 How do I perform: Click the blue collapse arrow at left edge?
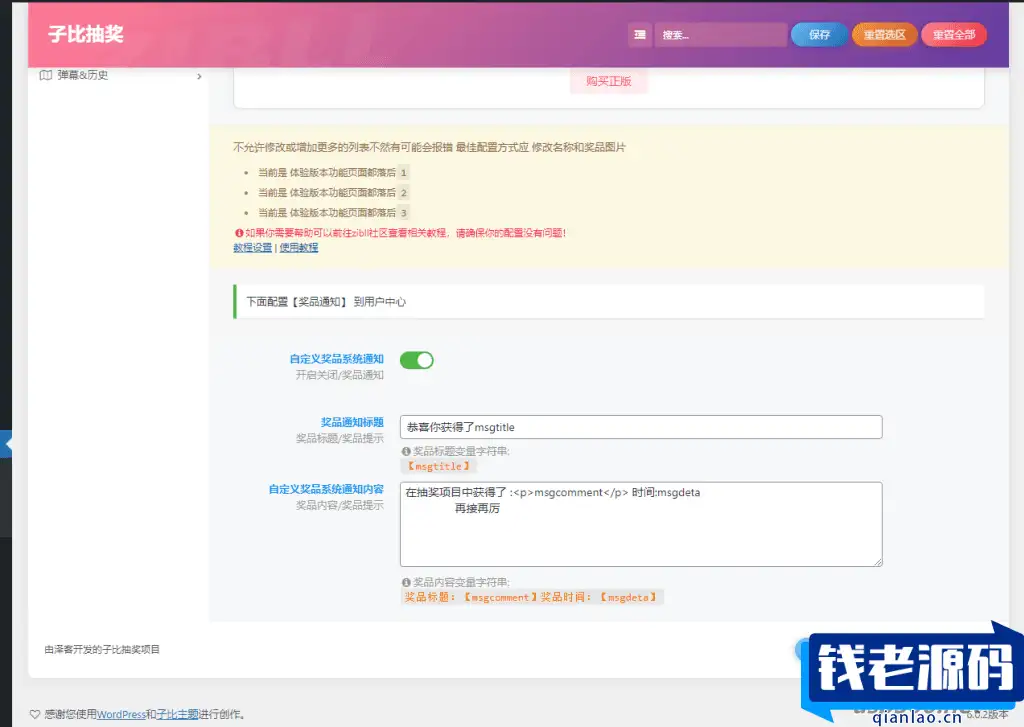[x=6, y=444]
